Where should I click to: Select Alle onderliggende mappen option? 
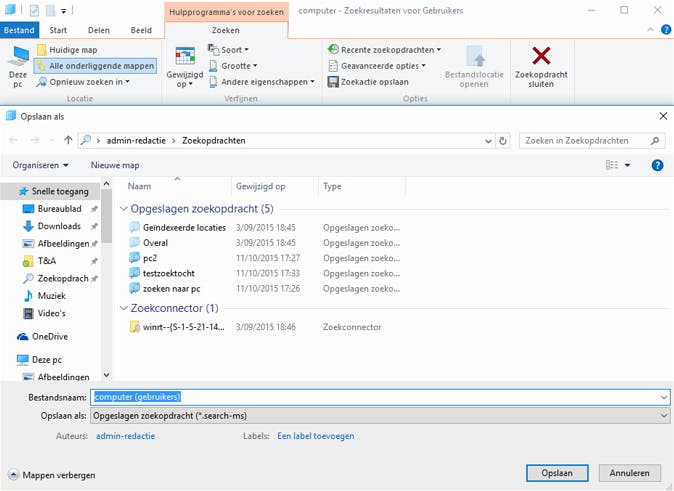(95, 66)
